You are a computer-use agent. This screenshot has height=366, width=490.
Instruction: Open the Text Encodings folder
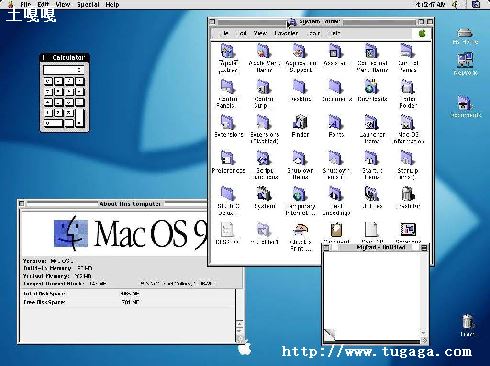pos(336,194)
